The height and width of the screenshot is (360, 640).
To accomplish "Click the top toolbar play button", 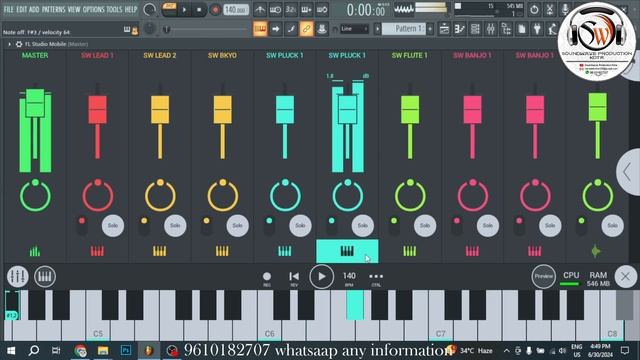I will [x=184, y=10].
